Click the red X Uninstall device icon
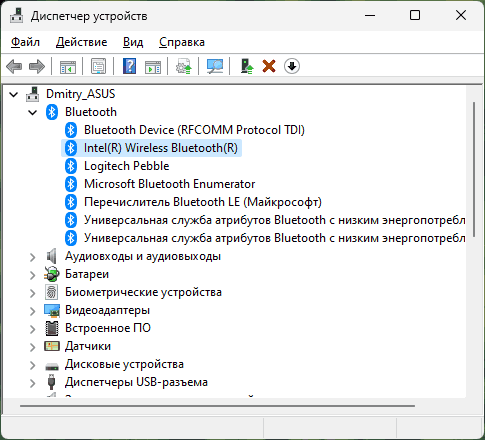This screenshot has height=440, width=485. [269, 66]
